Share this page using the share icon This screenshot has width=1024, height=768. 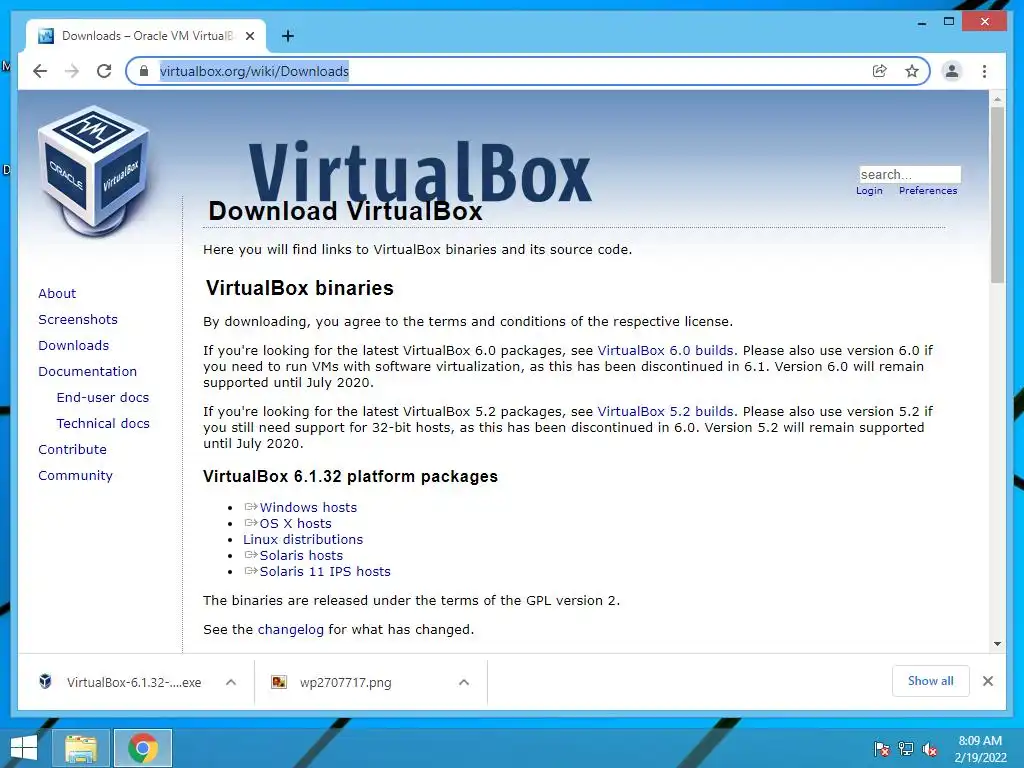point(880,71)
